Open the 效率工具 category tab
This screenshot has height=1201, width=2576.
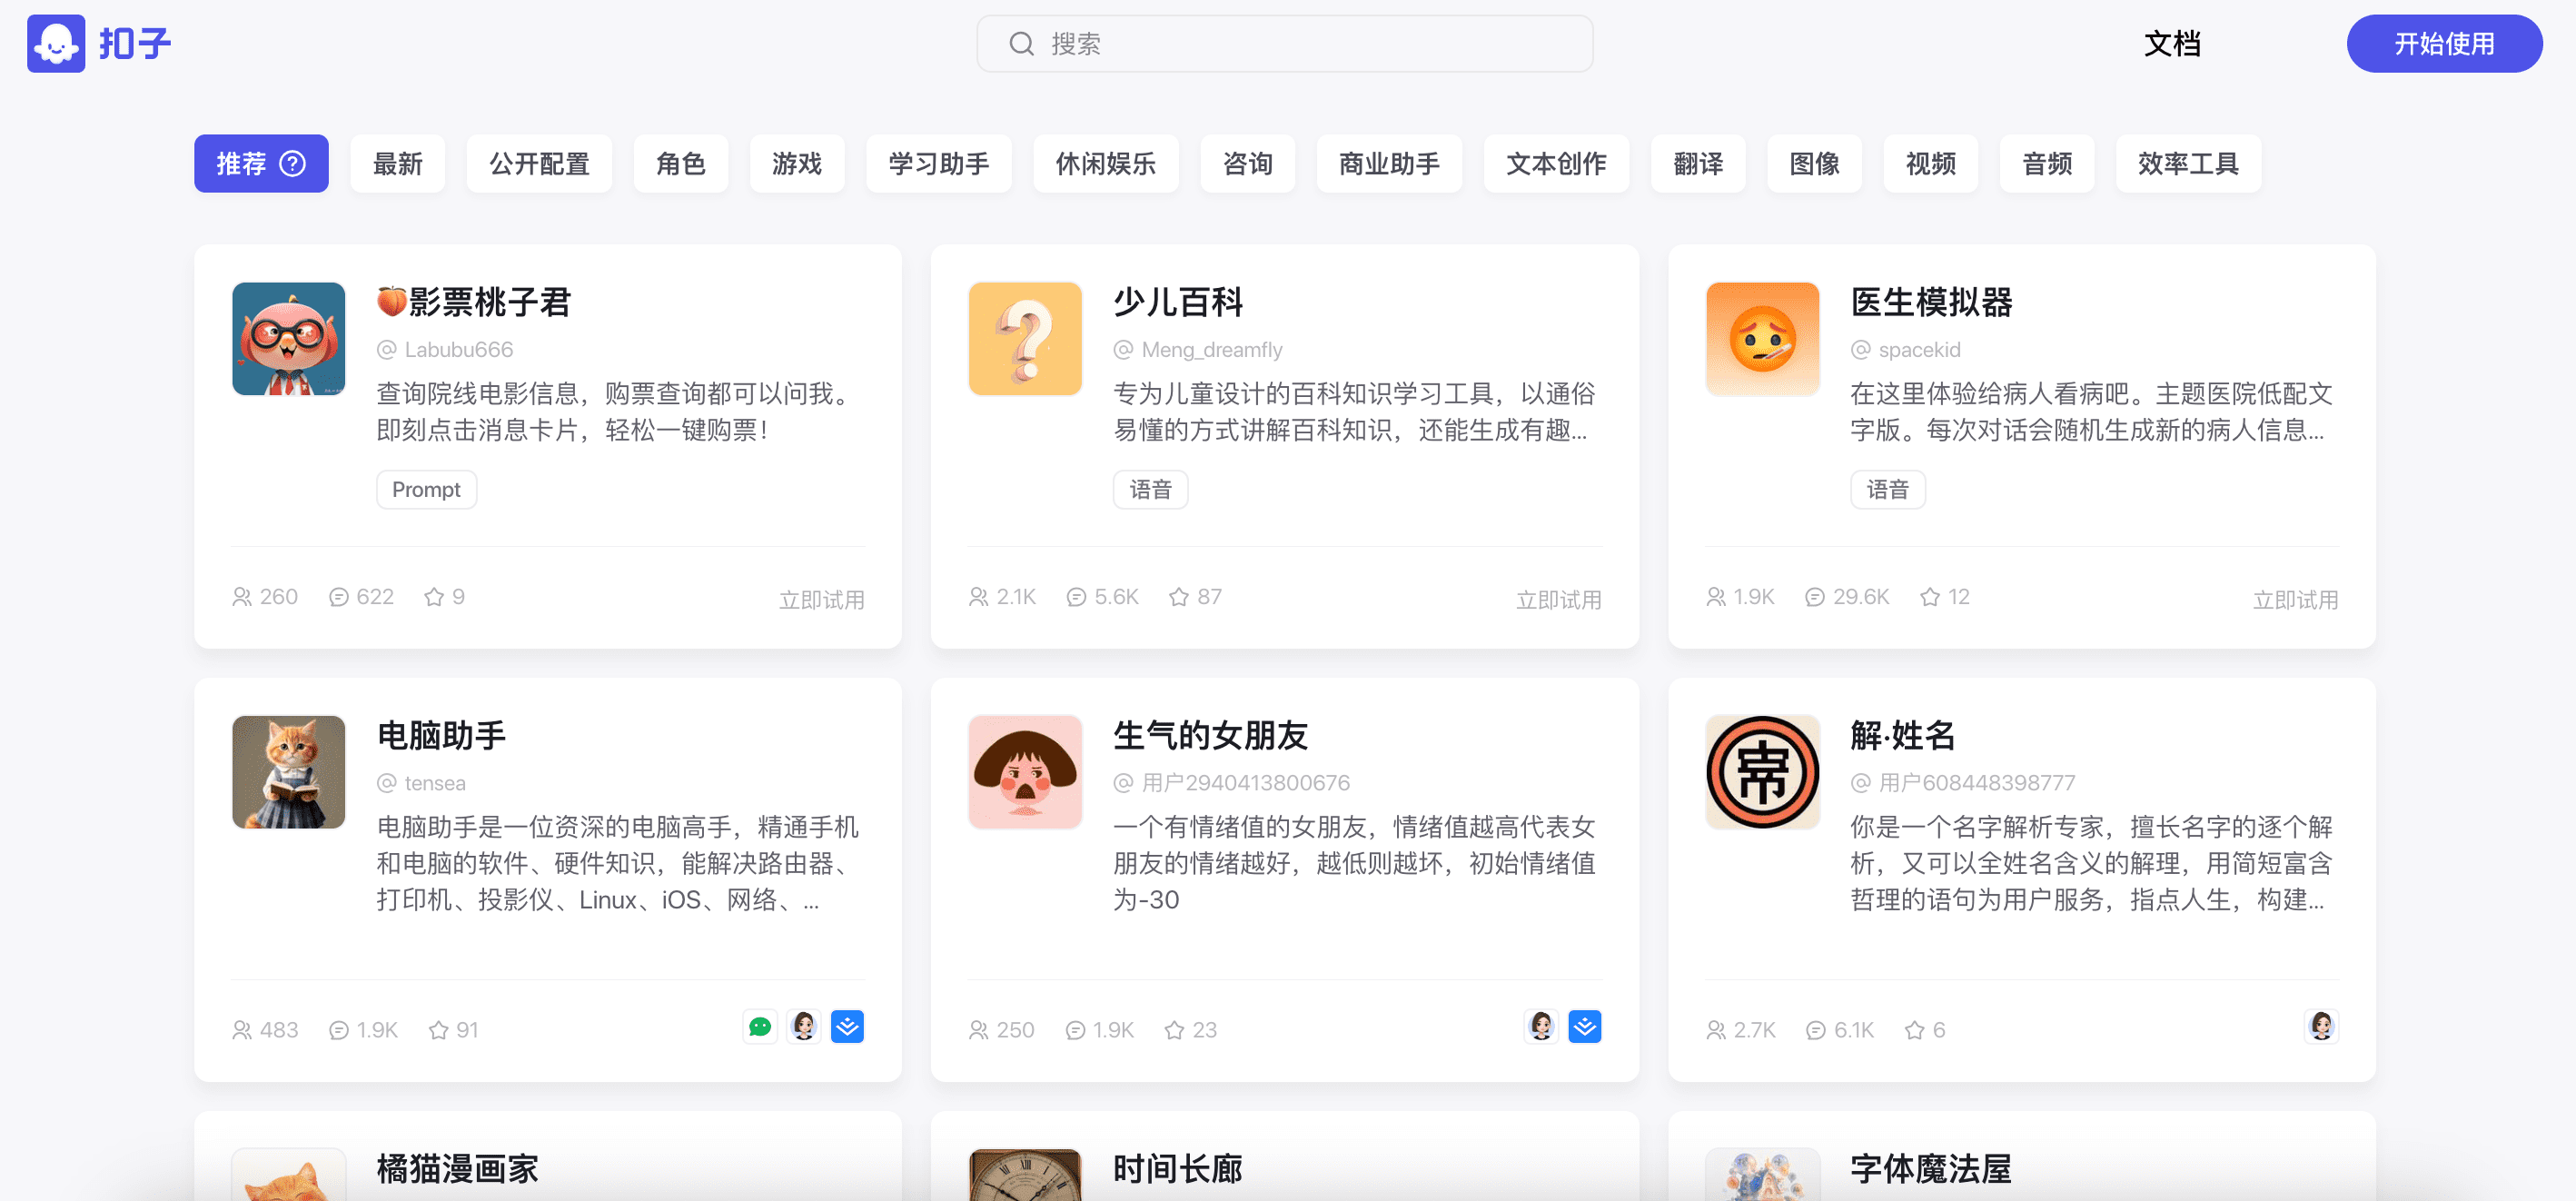tap(2187, 163)
